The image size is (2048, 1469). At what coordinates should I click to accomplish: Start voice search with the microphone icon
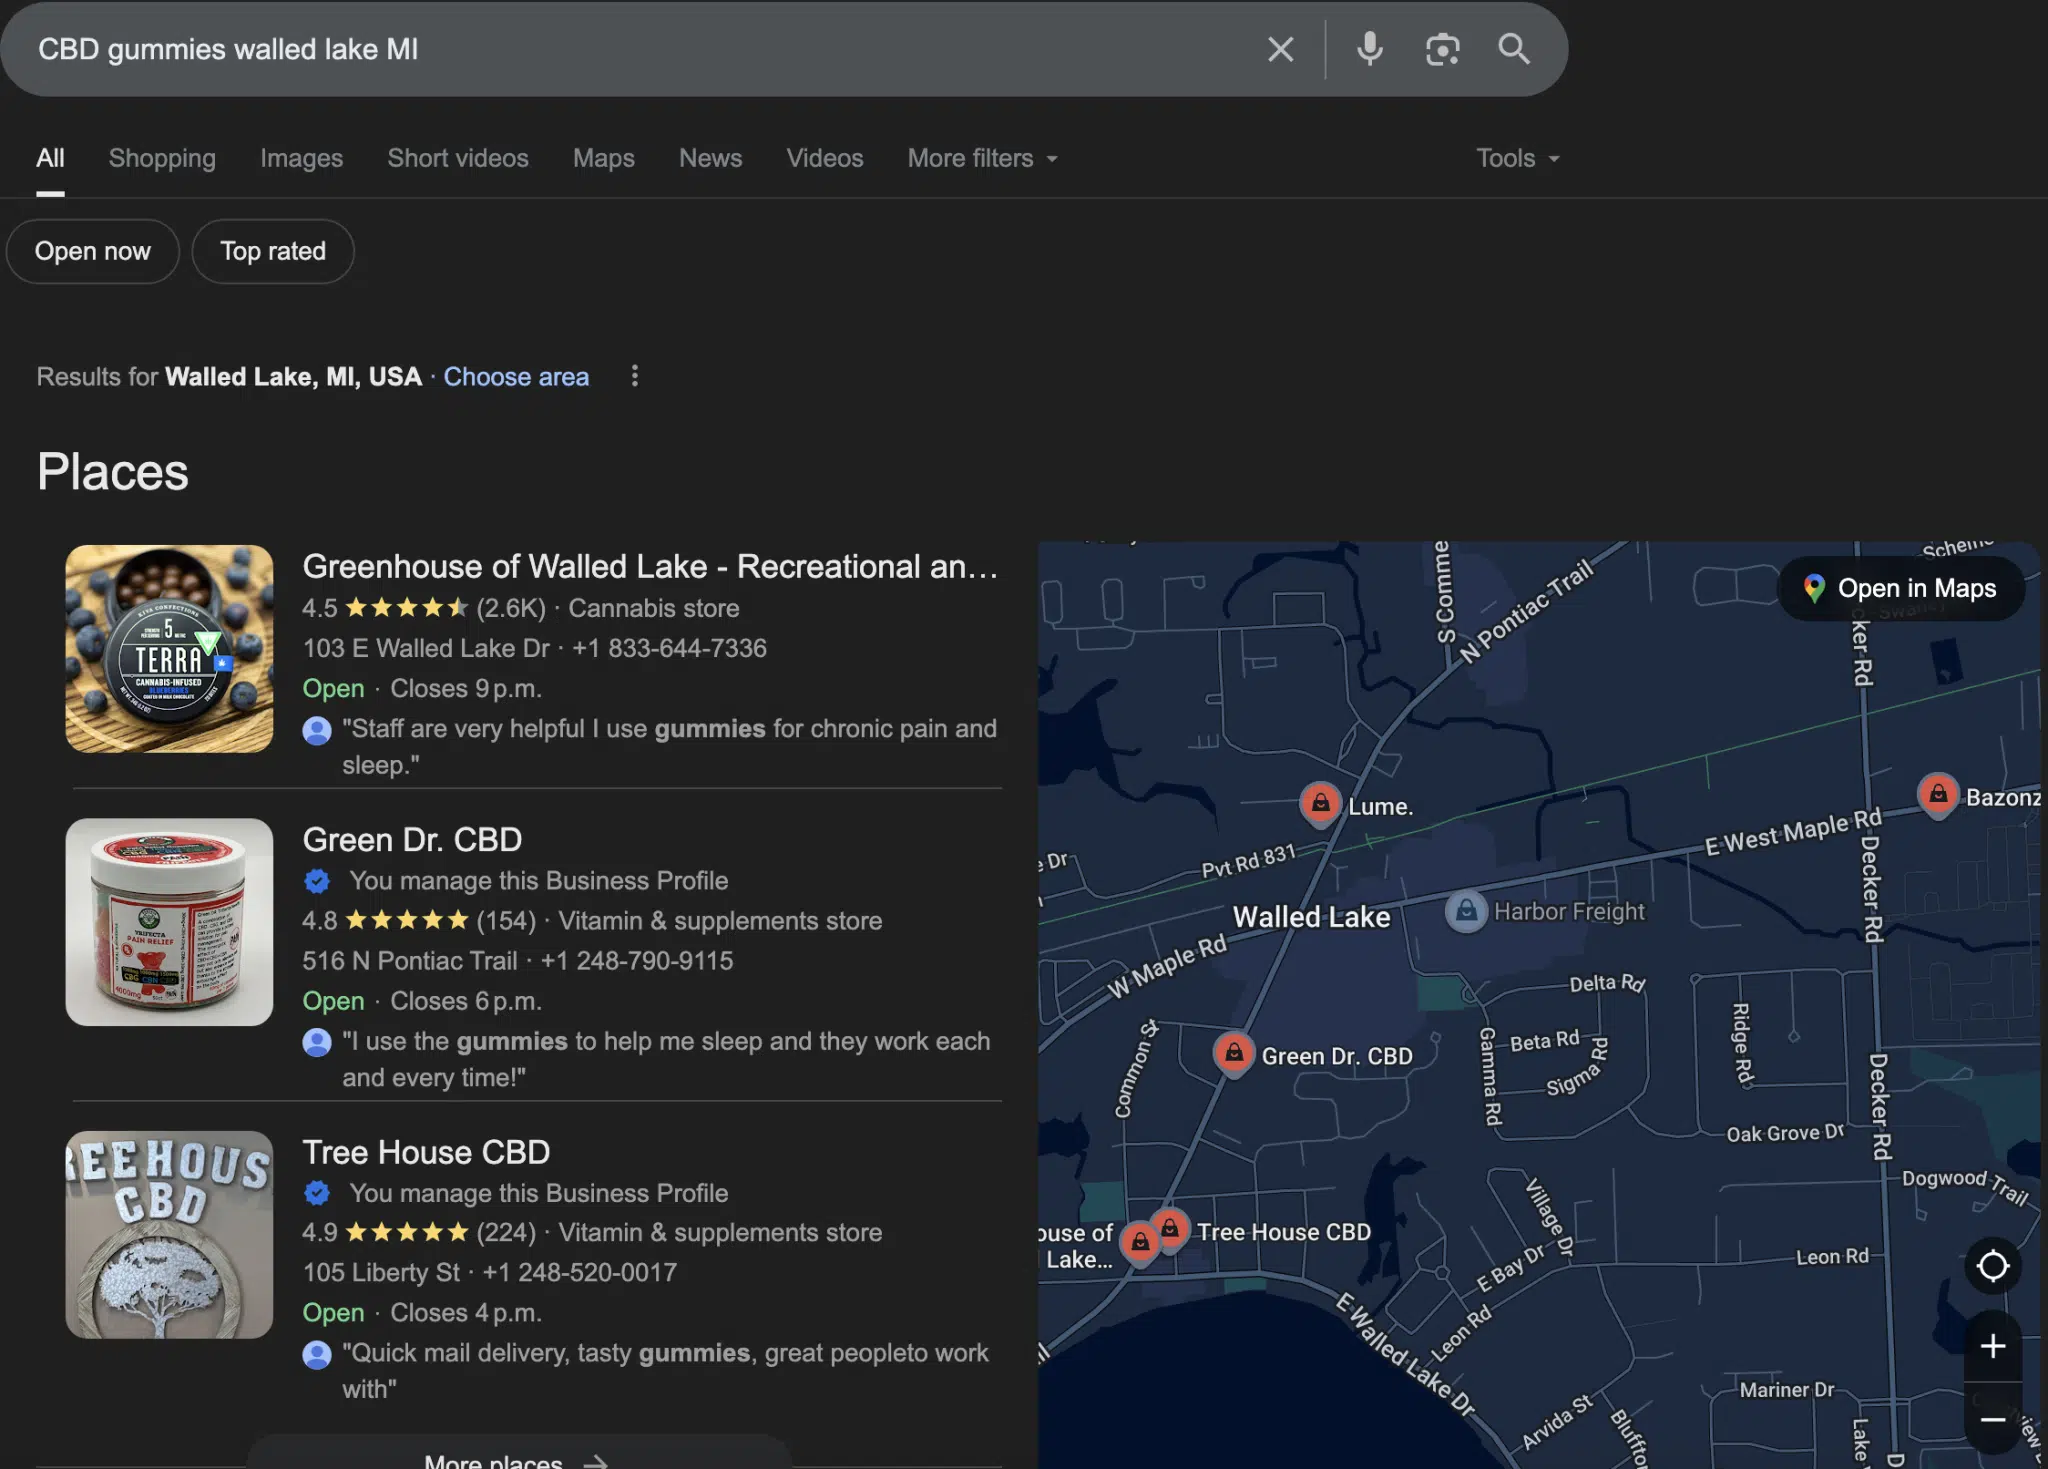(x=1369, y=49)
